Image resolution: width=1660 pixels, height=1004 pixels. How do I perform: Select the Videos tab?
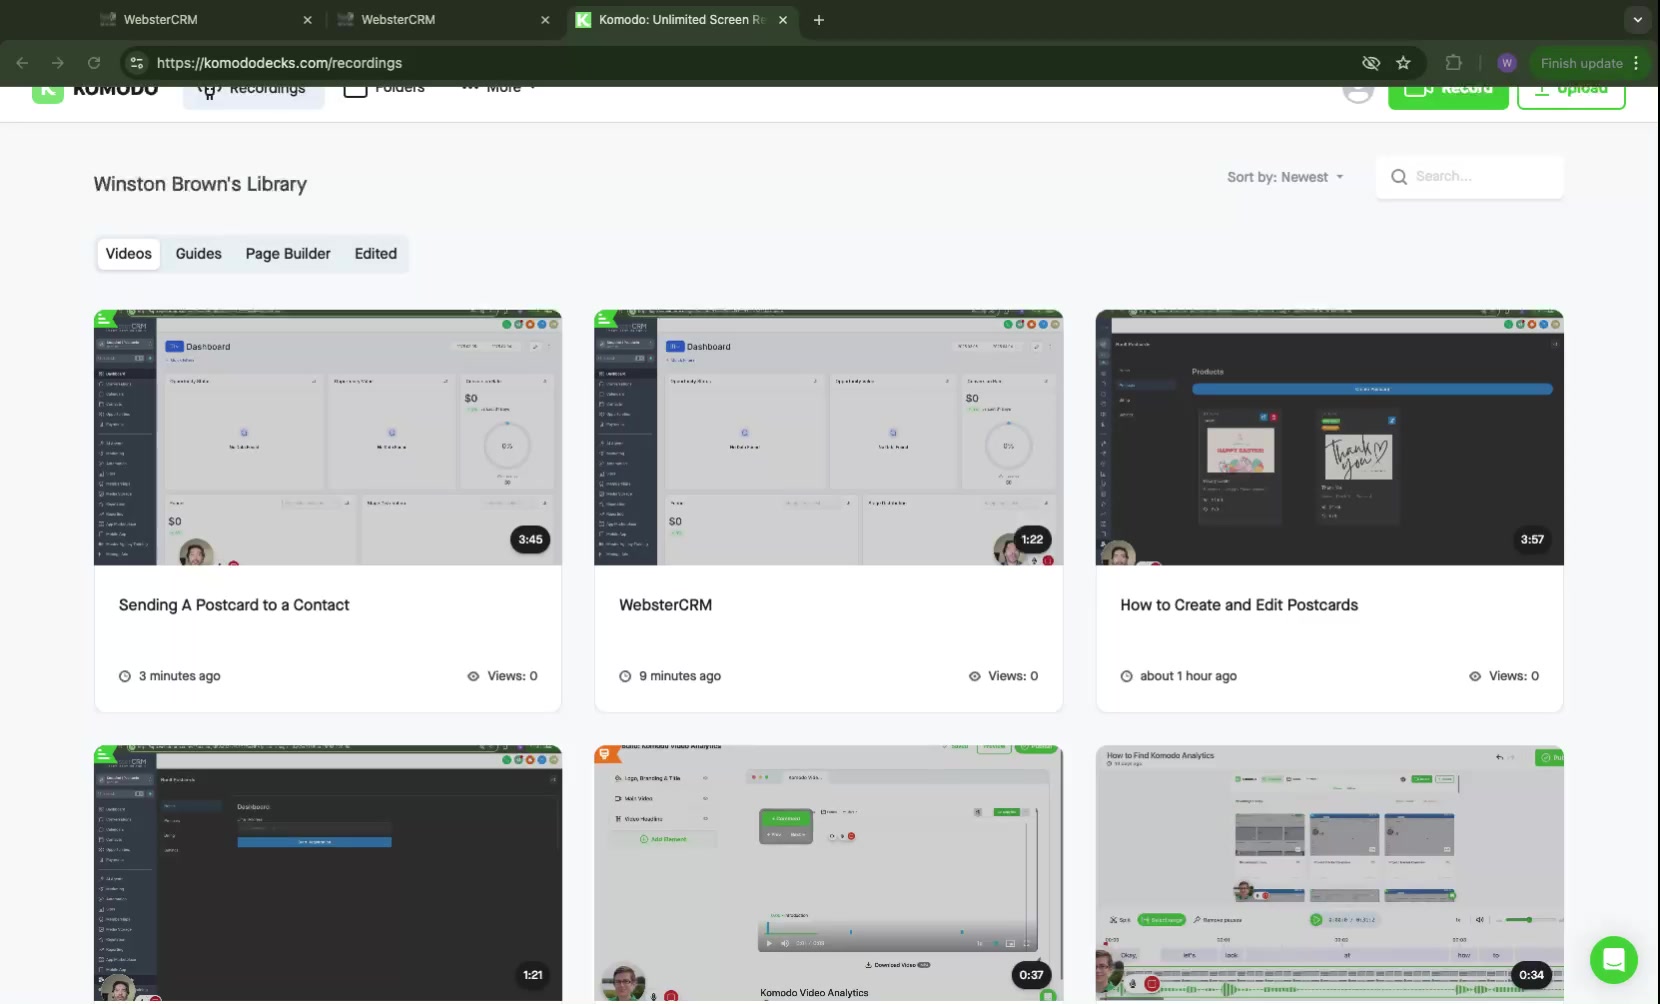(129, 254)
